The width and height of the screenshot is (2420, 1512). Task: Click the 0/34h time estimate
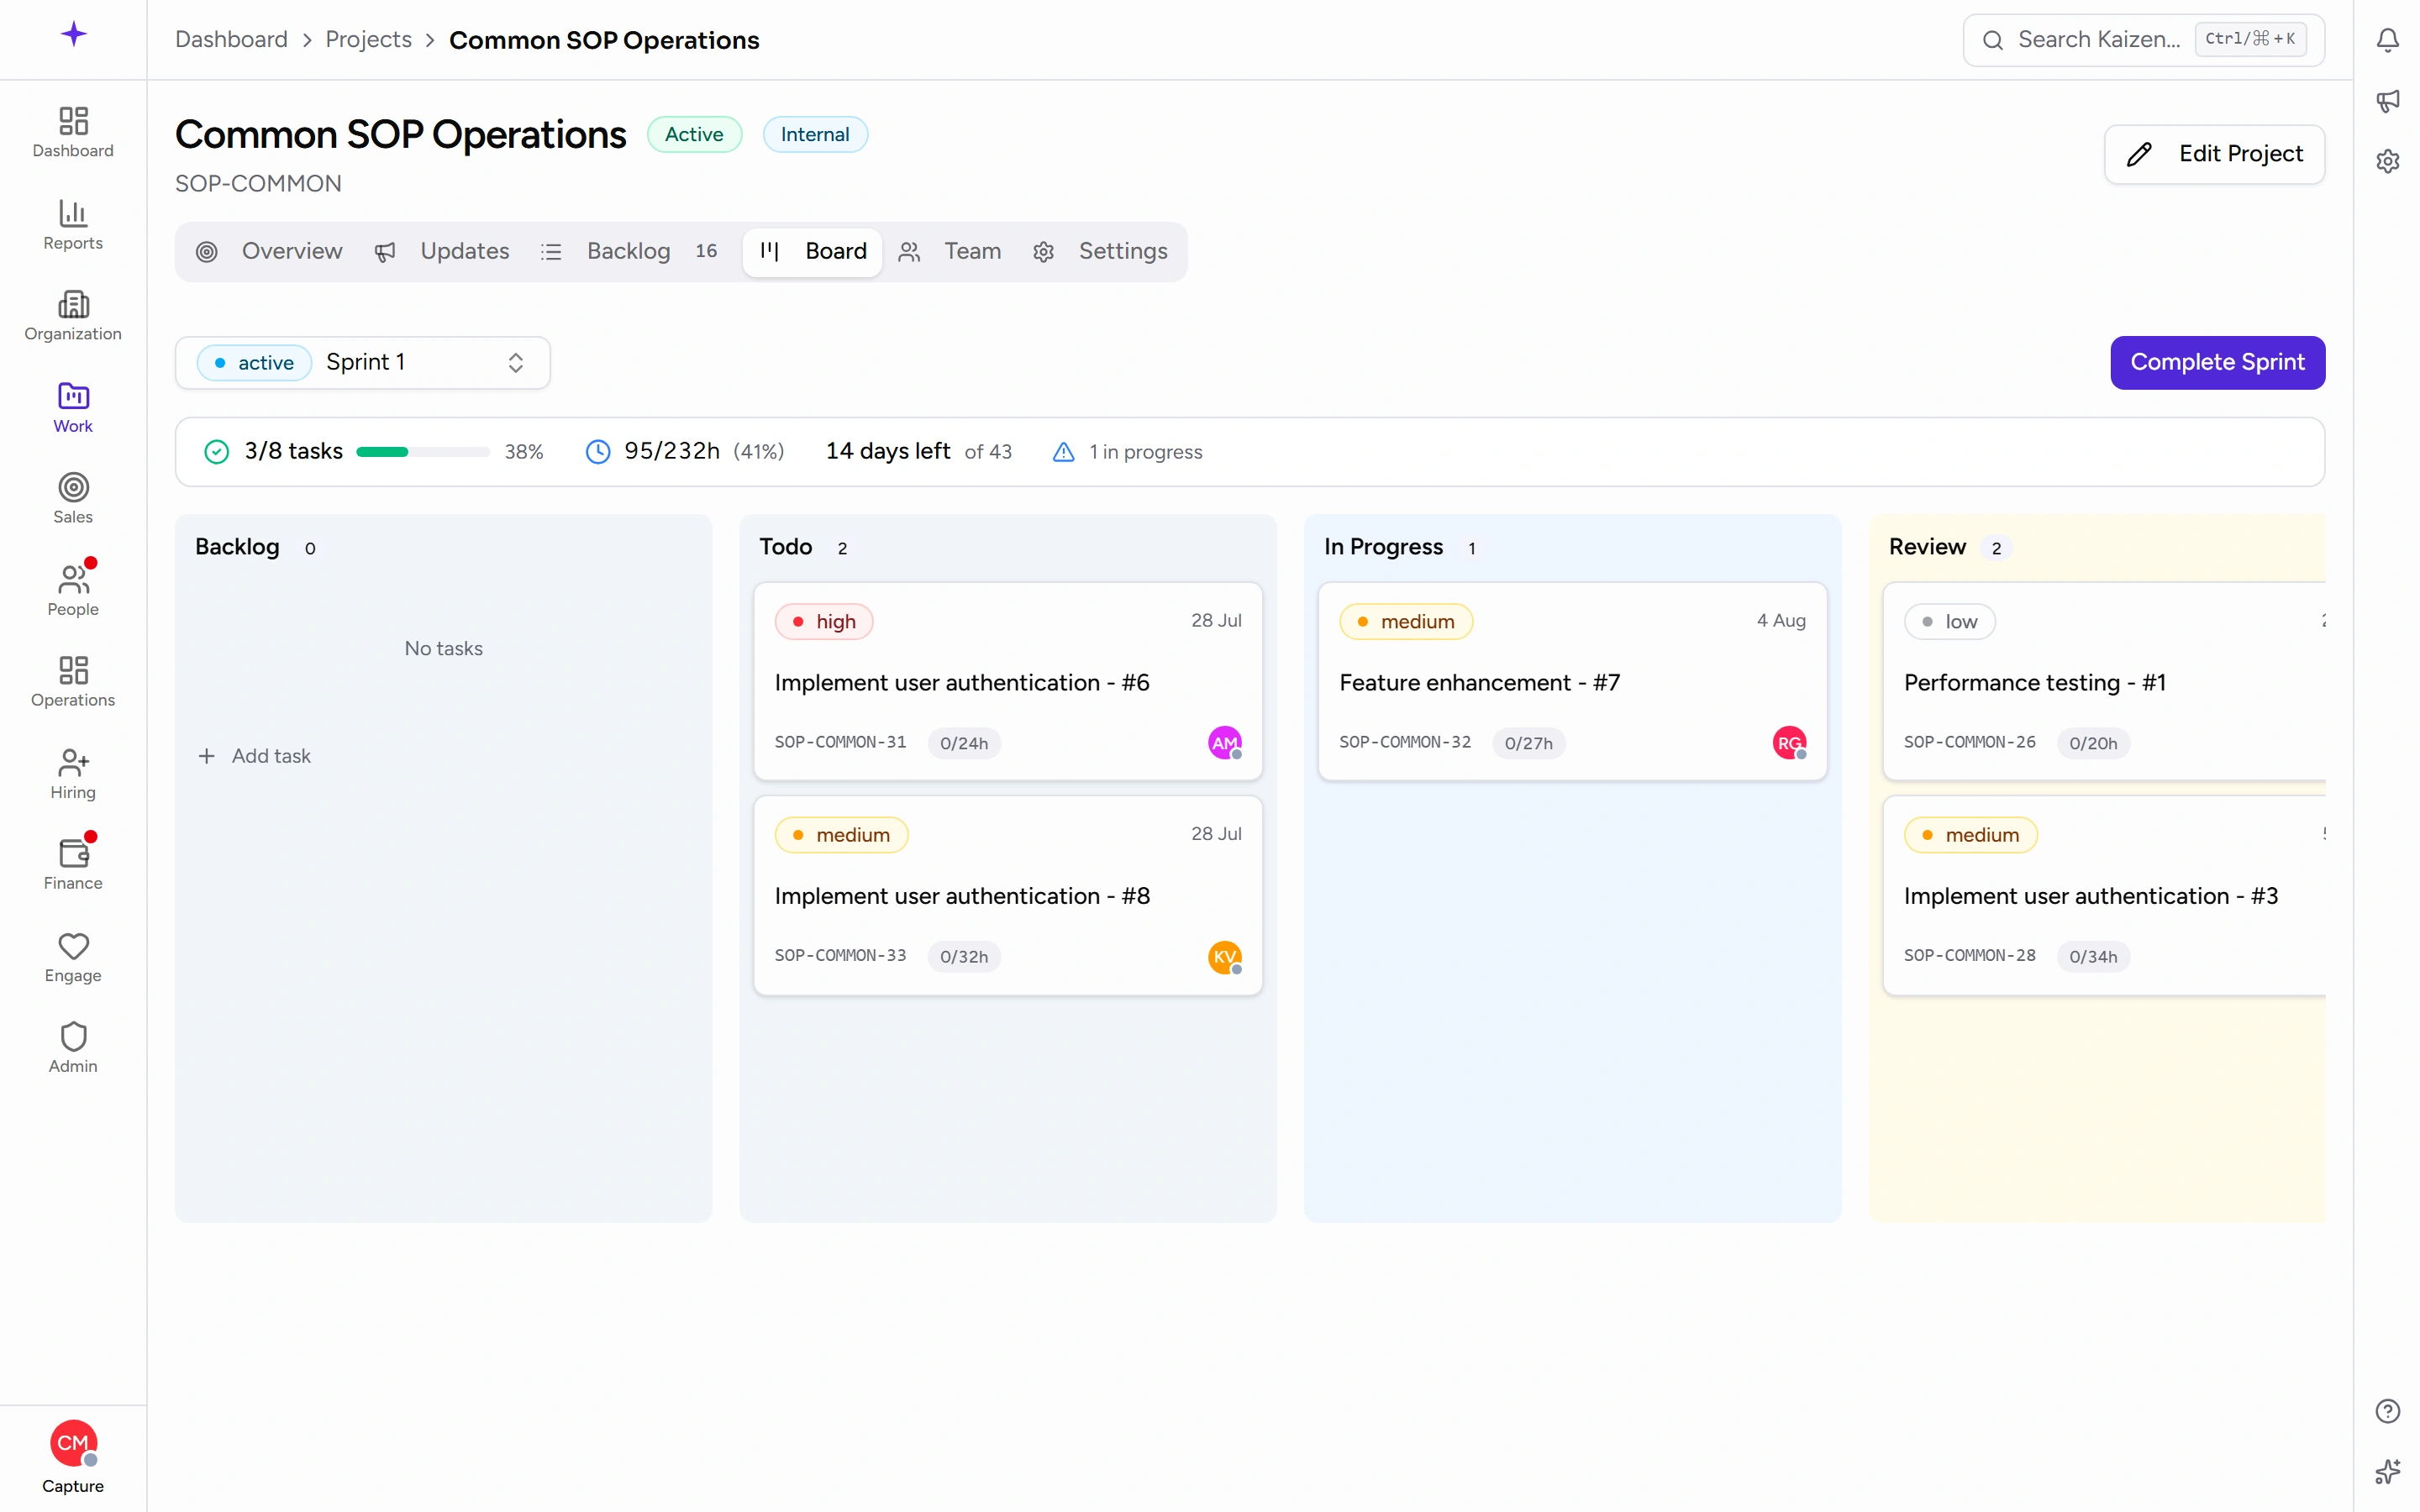coord(2093,957)
